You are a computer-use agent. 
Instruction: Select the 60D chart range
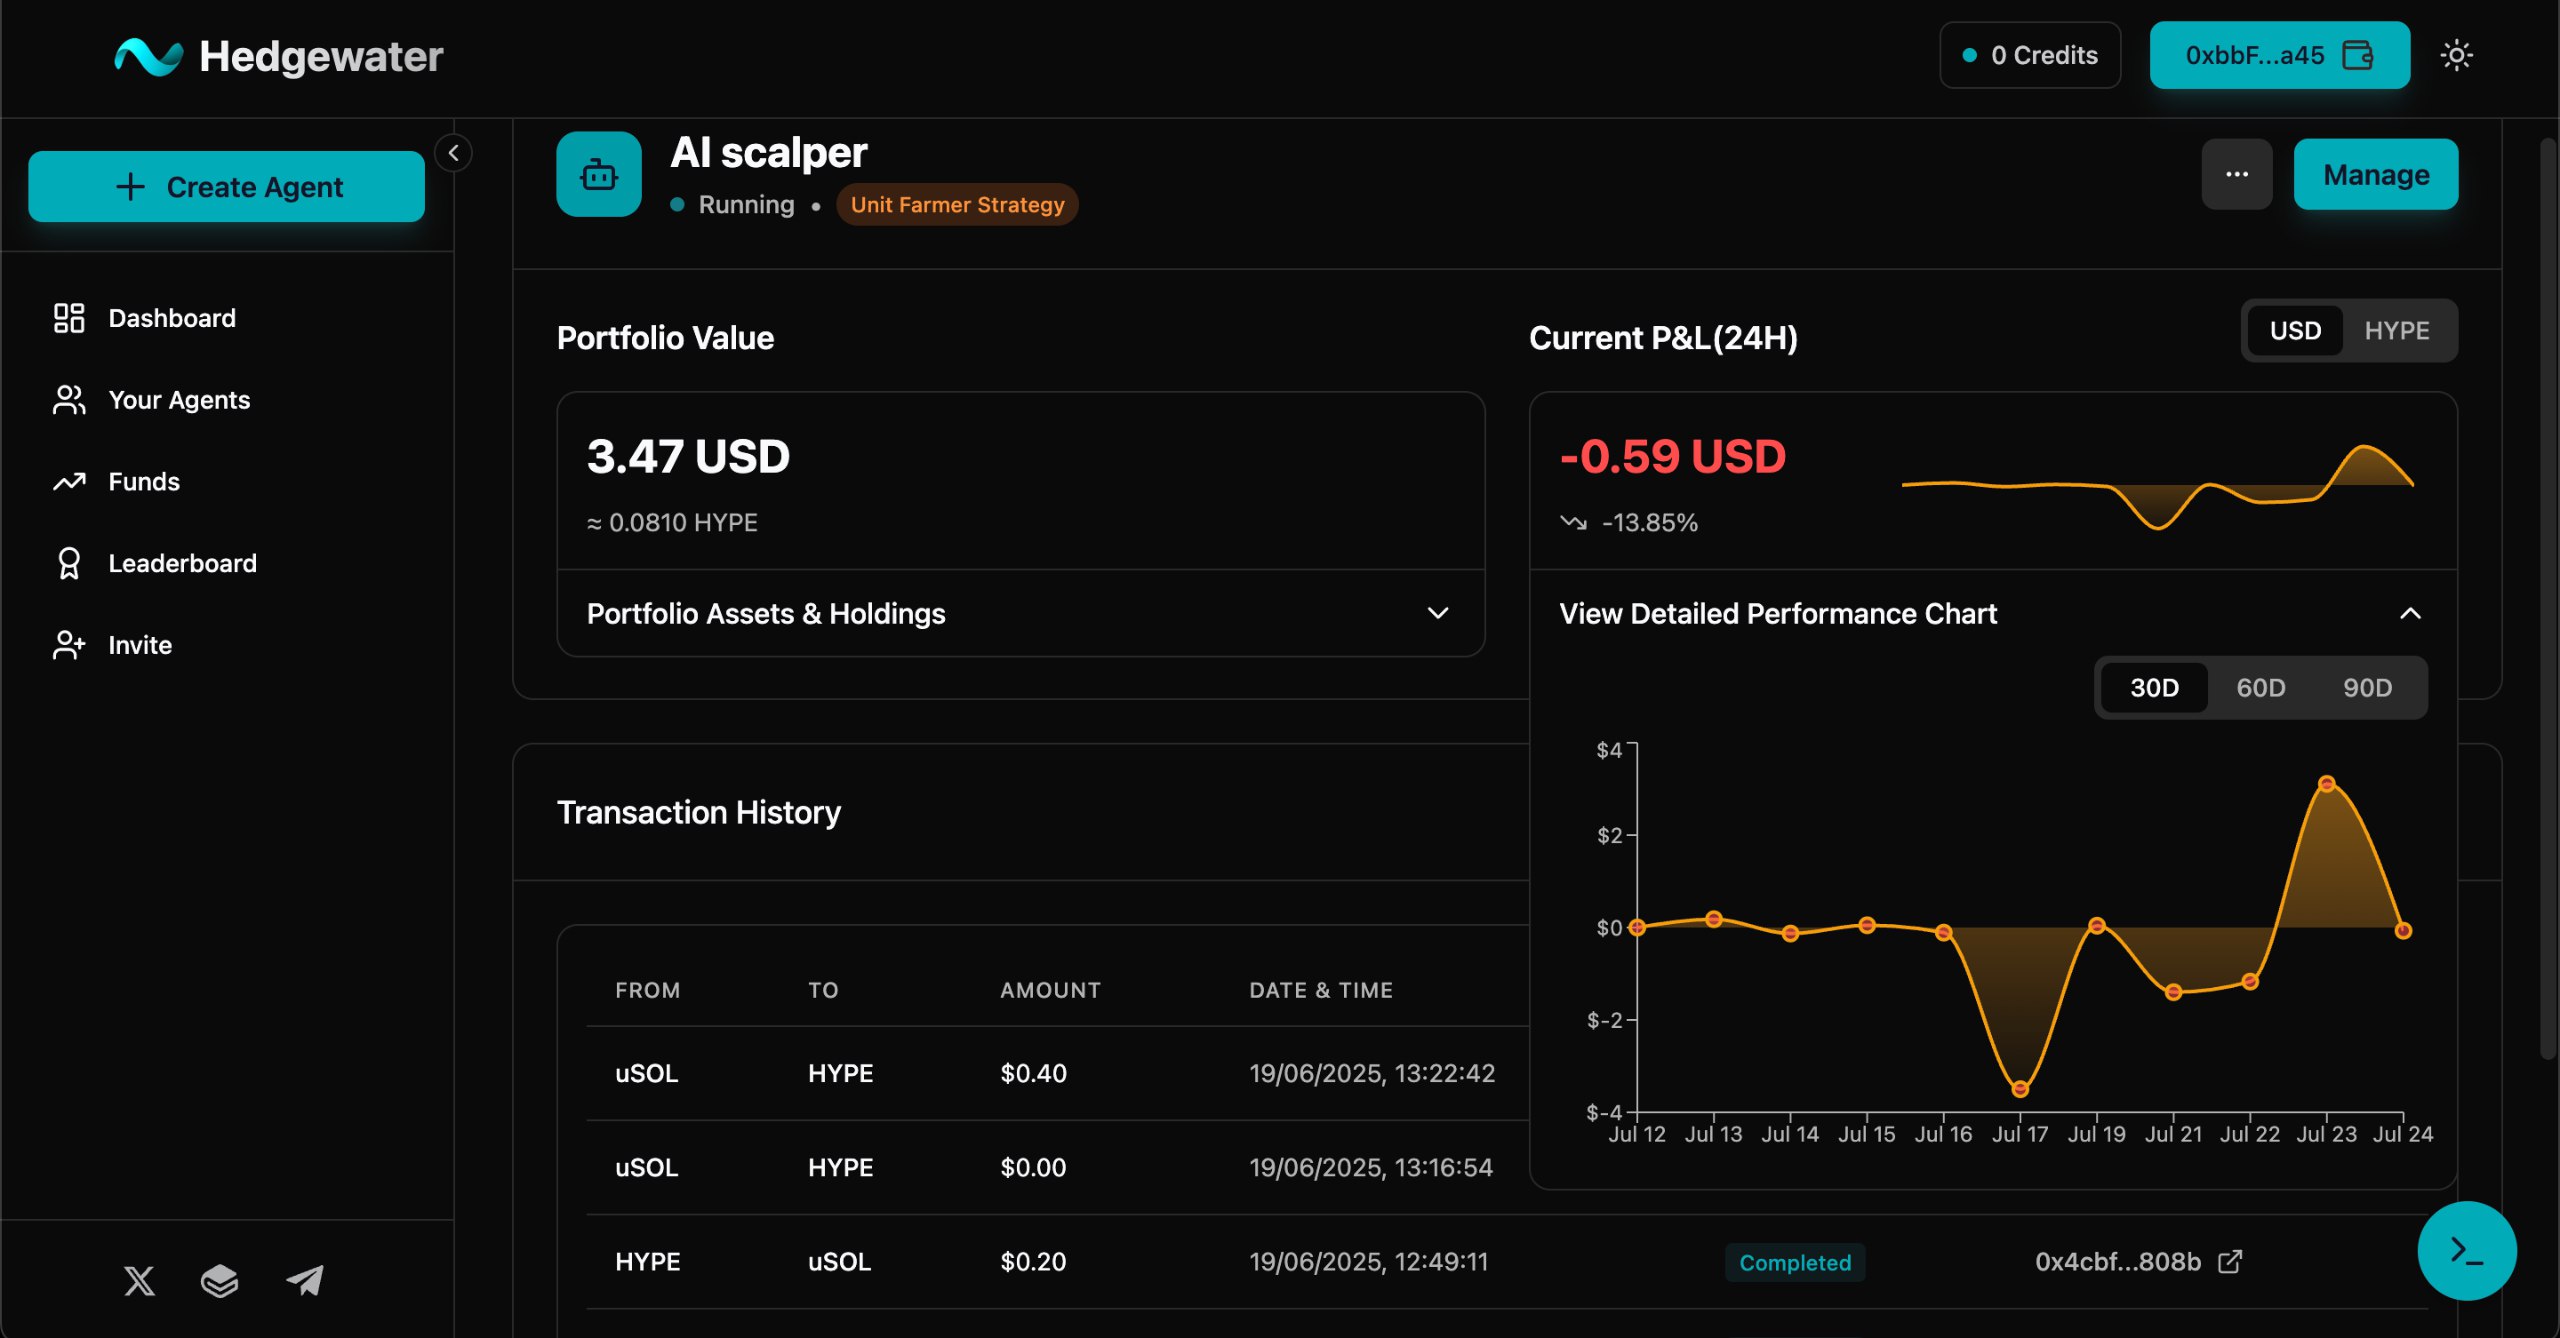(x=2260, y=688)
